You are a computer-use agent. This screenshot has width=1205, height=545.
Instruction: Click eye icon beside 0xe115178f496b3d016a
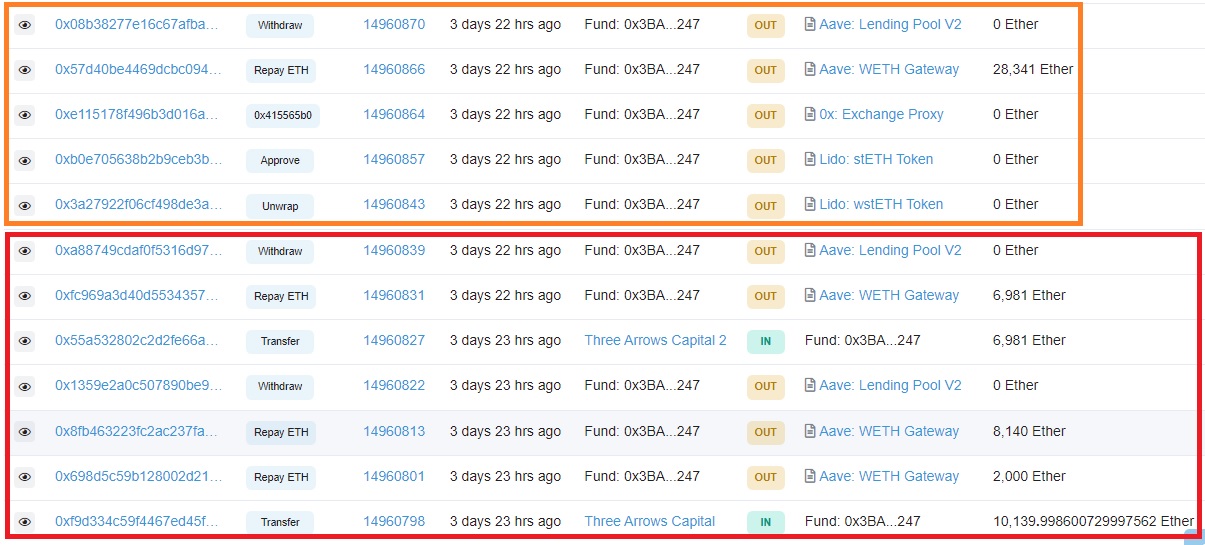coord(25,115)
